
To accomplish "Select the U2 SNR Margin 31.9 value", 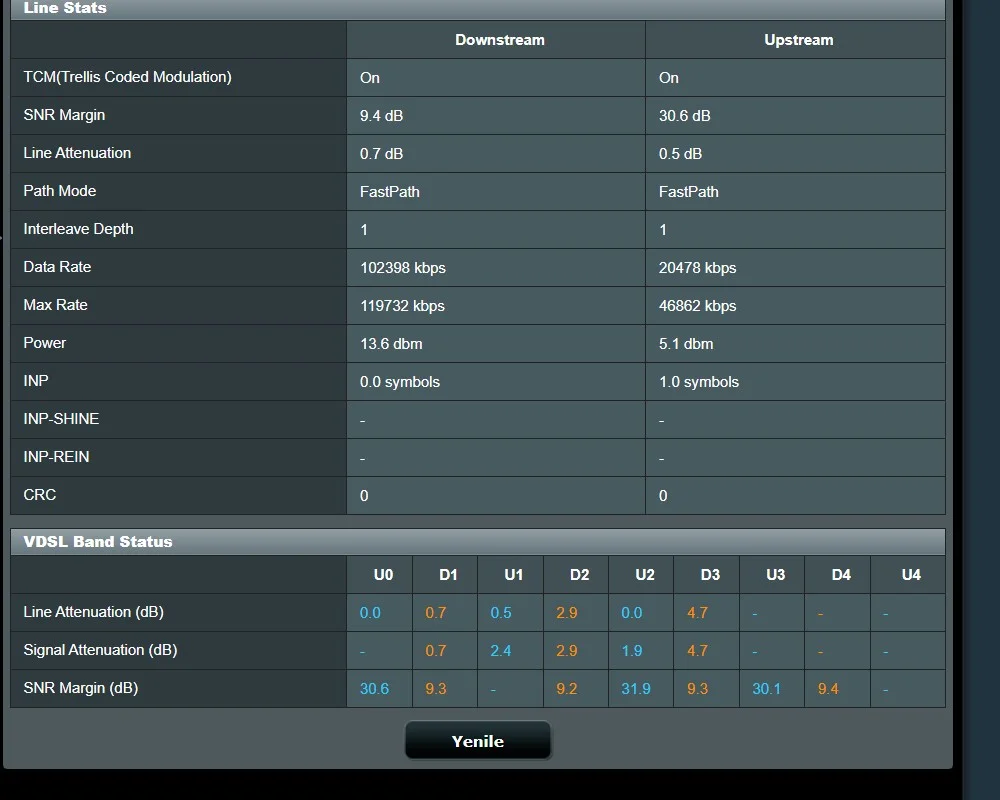I will point(636,689).
